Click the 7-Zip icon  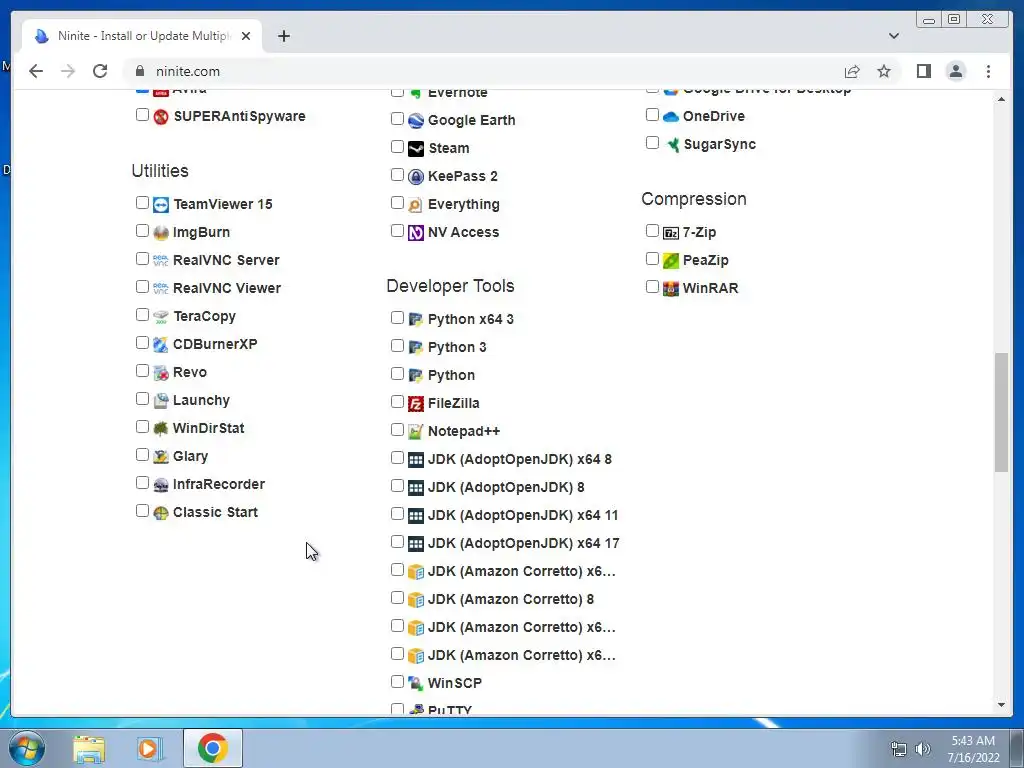671,233
